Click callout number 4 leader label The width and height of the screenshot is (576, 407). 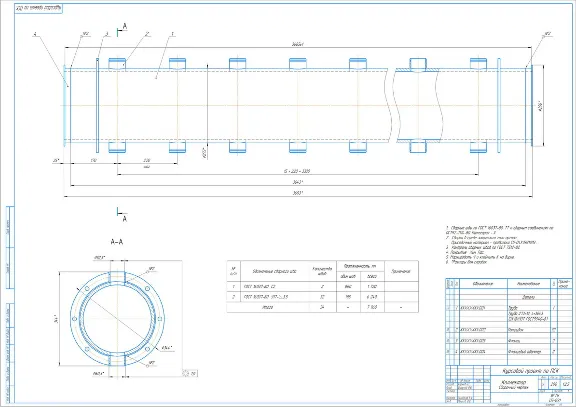point(35,34)
